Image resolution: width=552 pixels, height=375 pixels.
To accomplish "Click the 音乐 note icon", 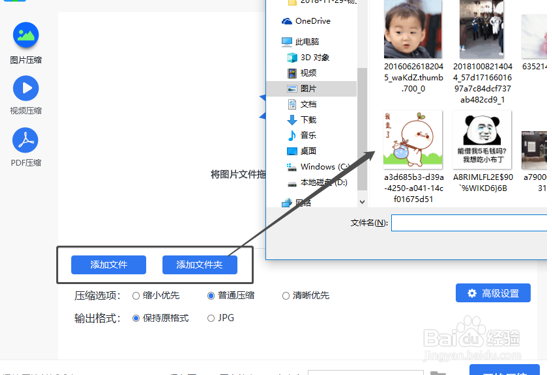I will [292, 135].
